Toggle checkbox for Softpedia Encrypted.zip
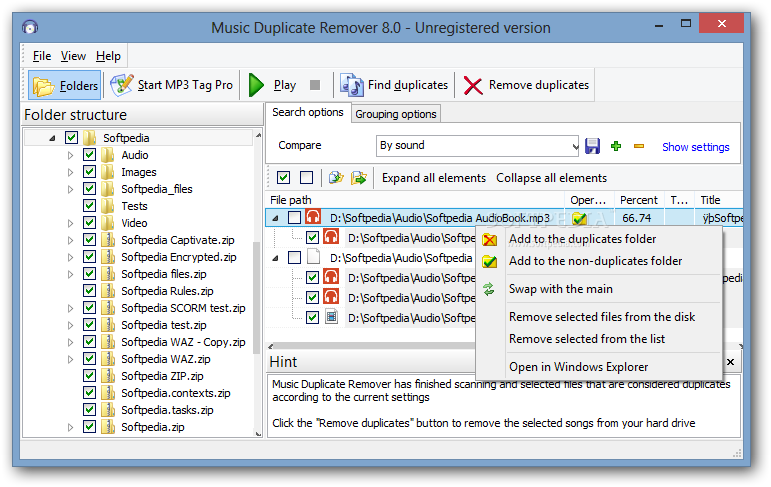771x487 pixels. coord(89,257)
